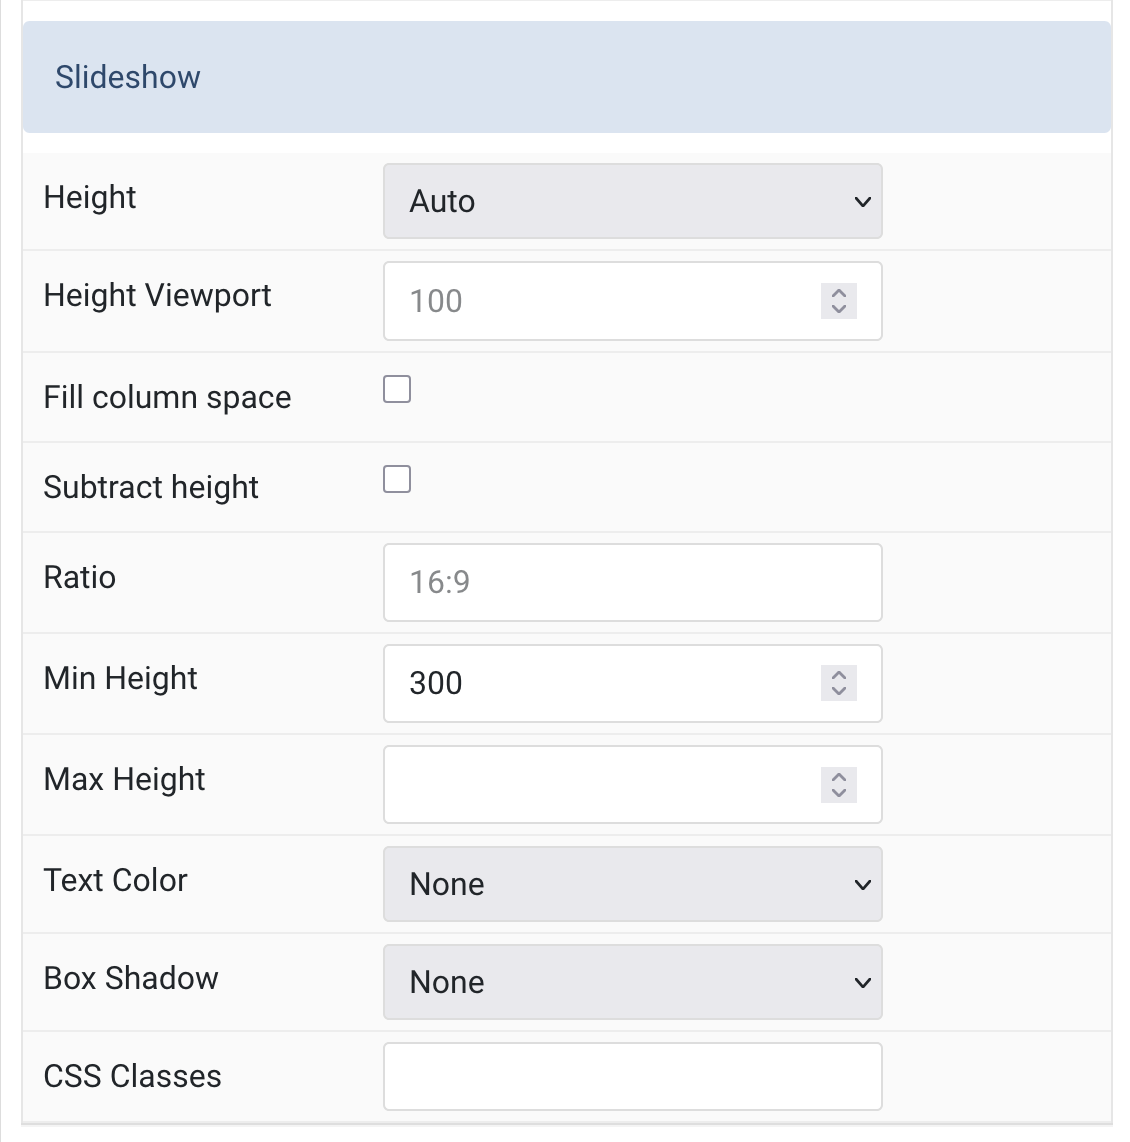Increase Height Viewport using the up arrow
The width and height of the screenshot is (1130, 1142).
coord(839,293)
